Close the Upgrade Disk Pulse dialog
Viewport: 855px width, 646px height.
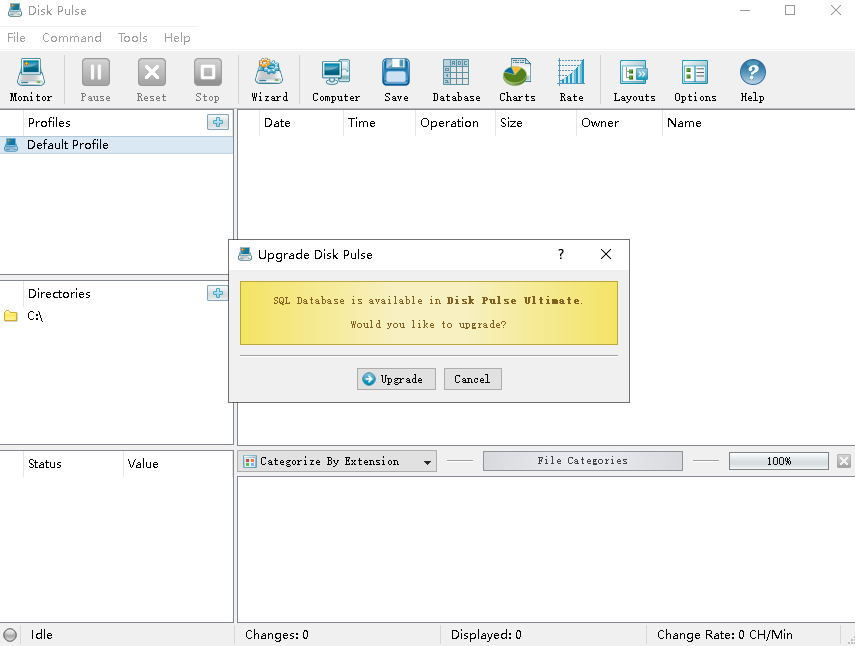click(606, 254)
